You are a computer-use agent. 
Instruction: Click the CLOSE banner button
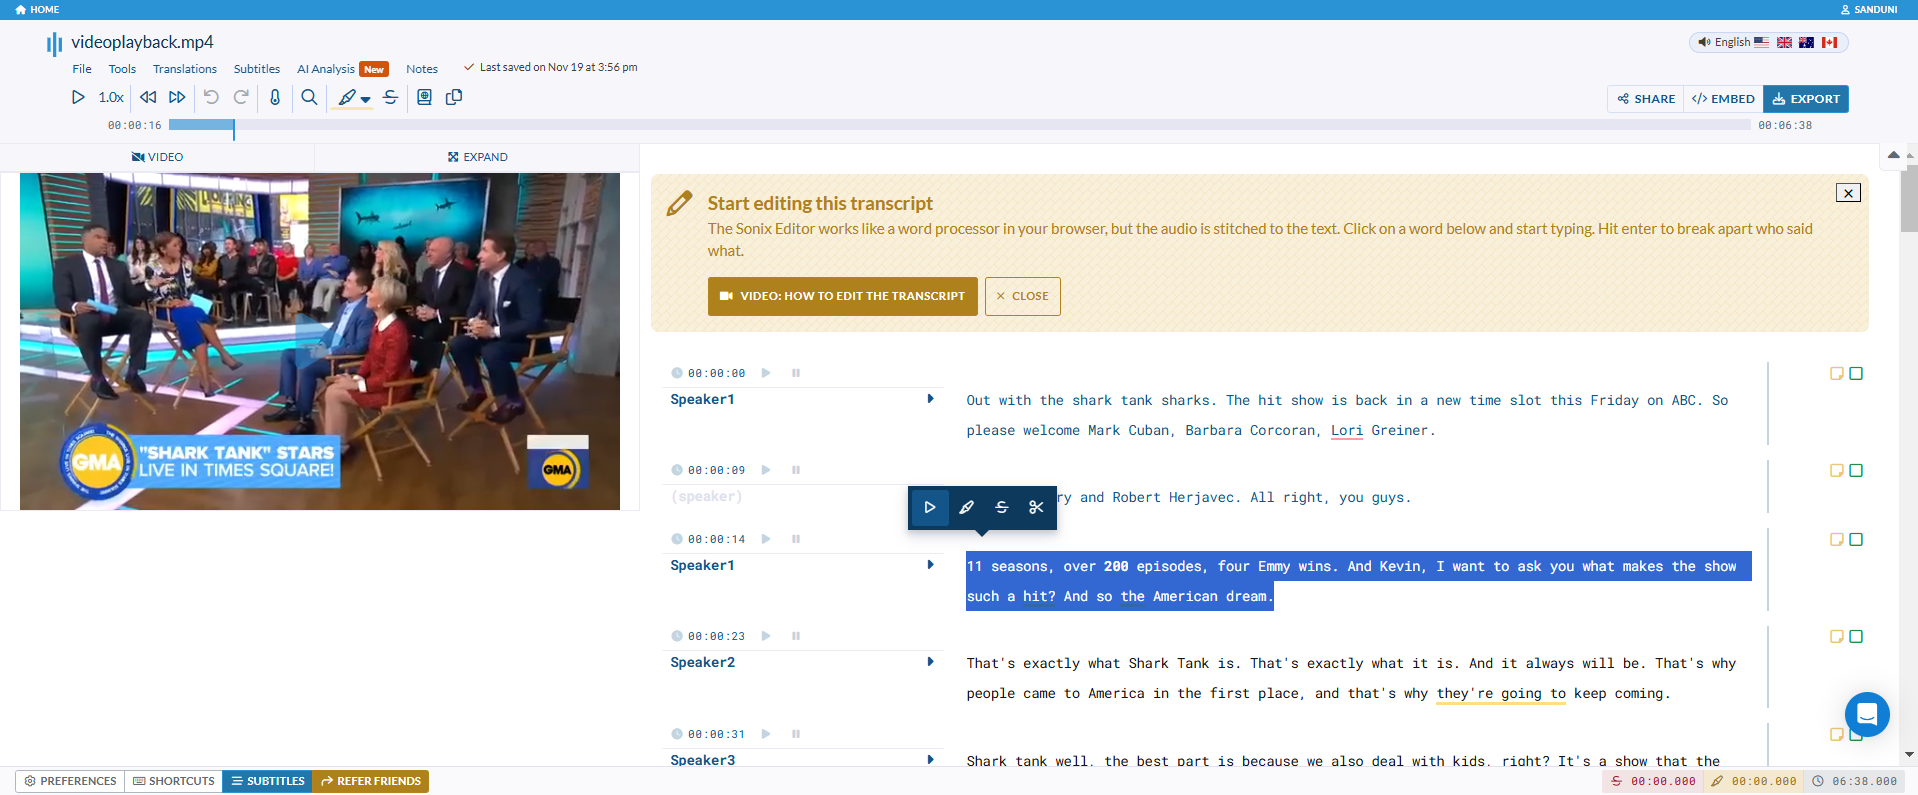pyautogui.click(x=1022, y=296)
